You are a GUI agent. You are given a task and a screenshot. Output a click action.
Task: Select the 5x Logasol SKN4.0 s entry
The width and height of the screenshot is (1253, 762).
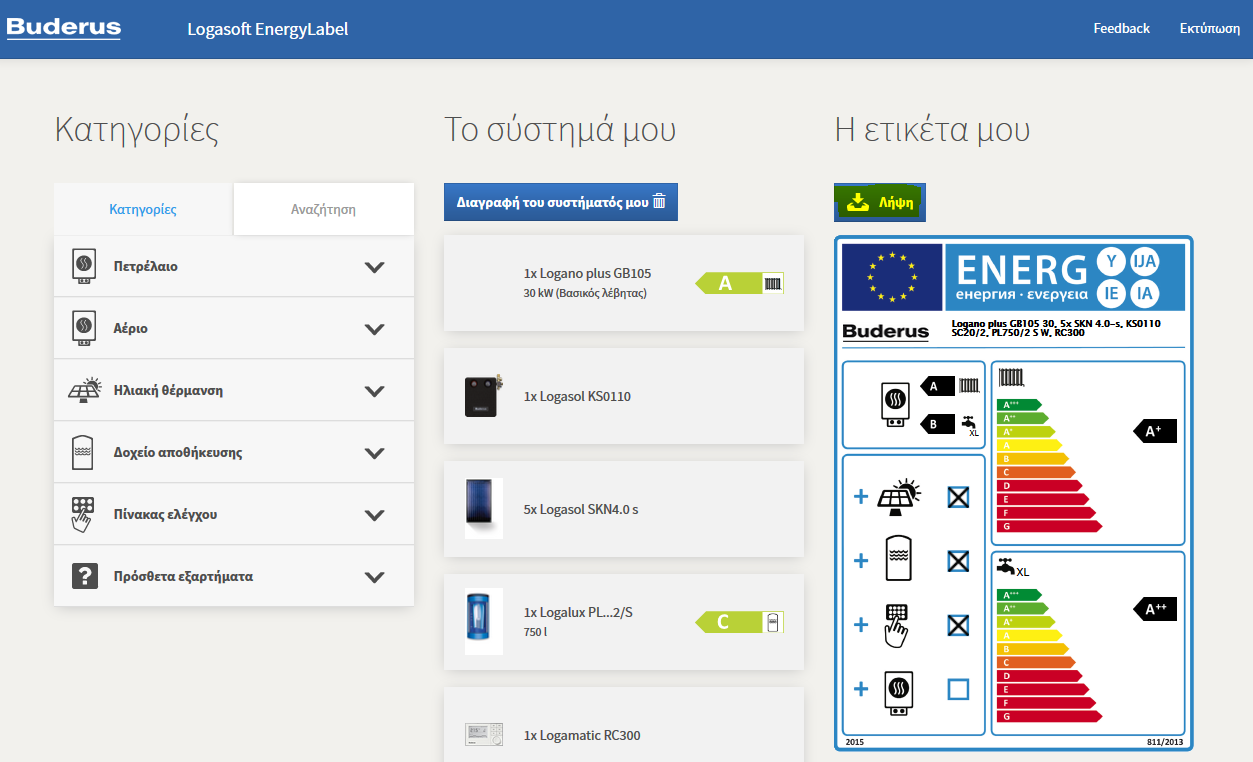624,509
